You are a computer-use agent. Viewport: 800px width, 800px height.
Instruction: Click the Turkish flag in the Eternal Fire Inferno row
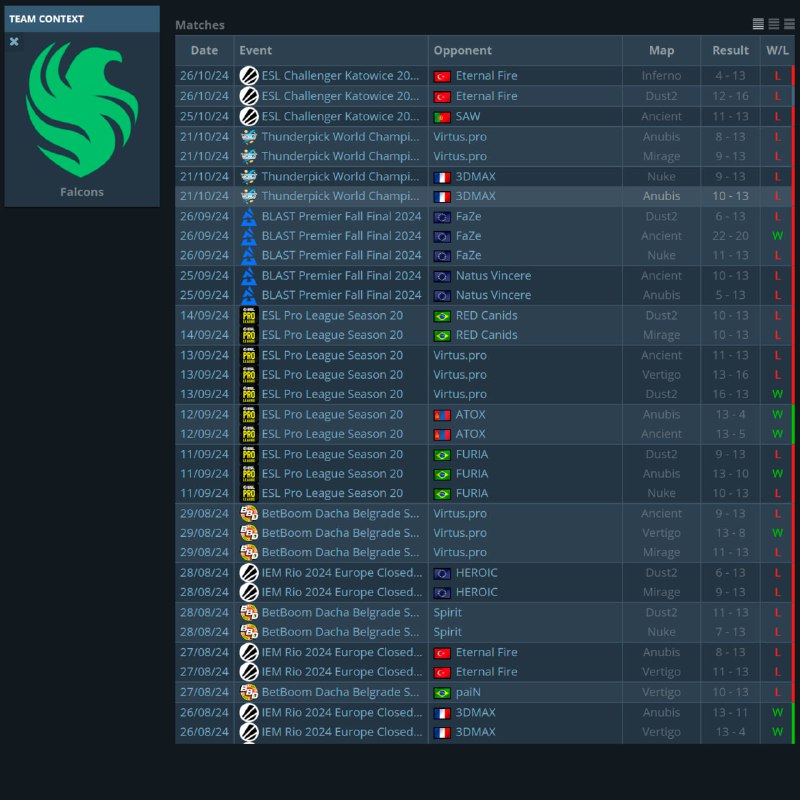442,77
